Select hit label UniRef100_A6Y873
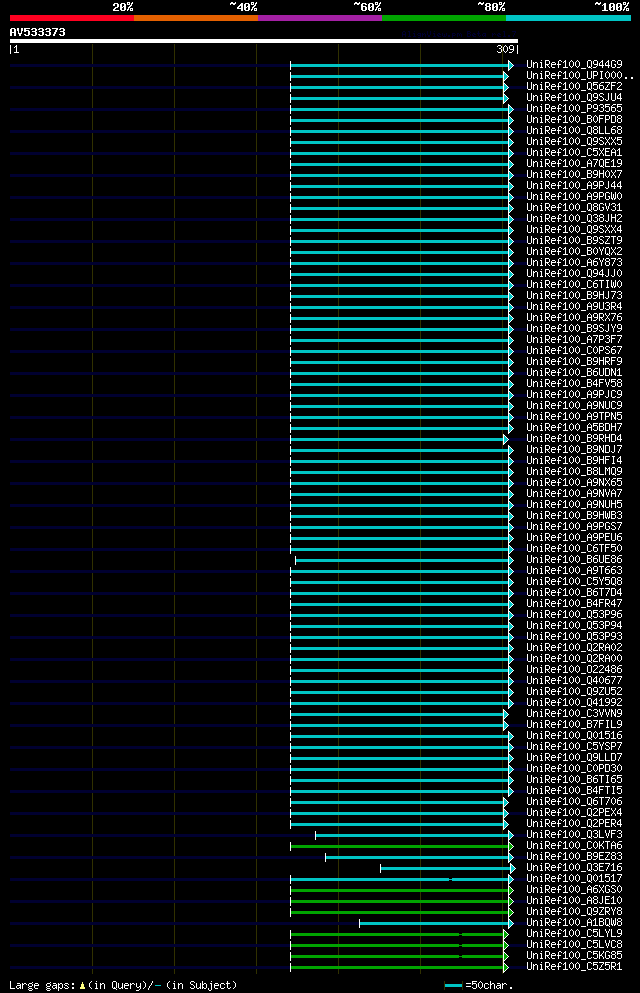Viewport: 640px width, 993px height. (574, 263)
